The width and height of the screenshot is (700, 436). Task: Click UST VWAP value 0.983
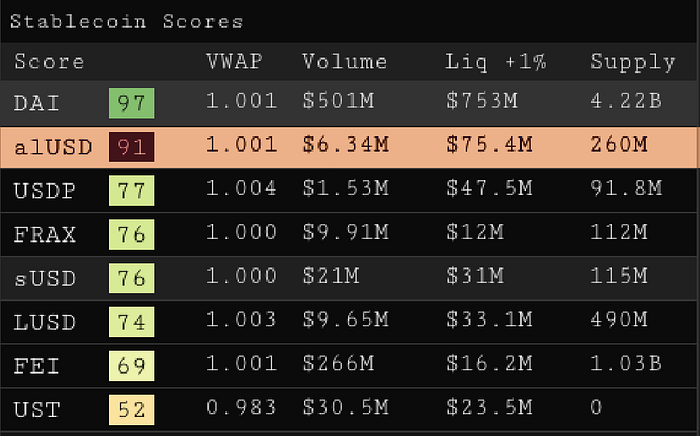click(241, 407)
